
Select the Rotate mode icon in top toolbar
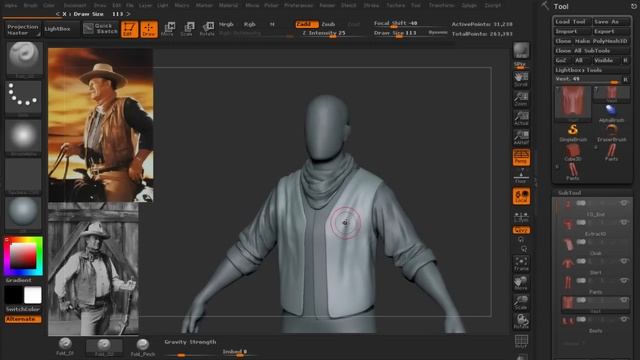(x=207, y=29)
